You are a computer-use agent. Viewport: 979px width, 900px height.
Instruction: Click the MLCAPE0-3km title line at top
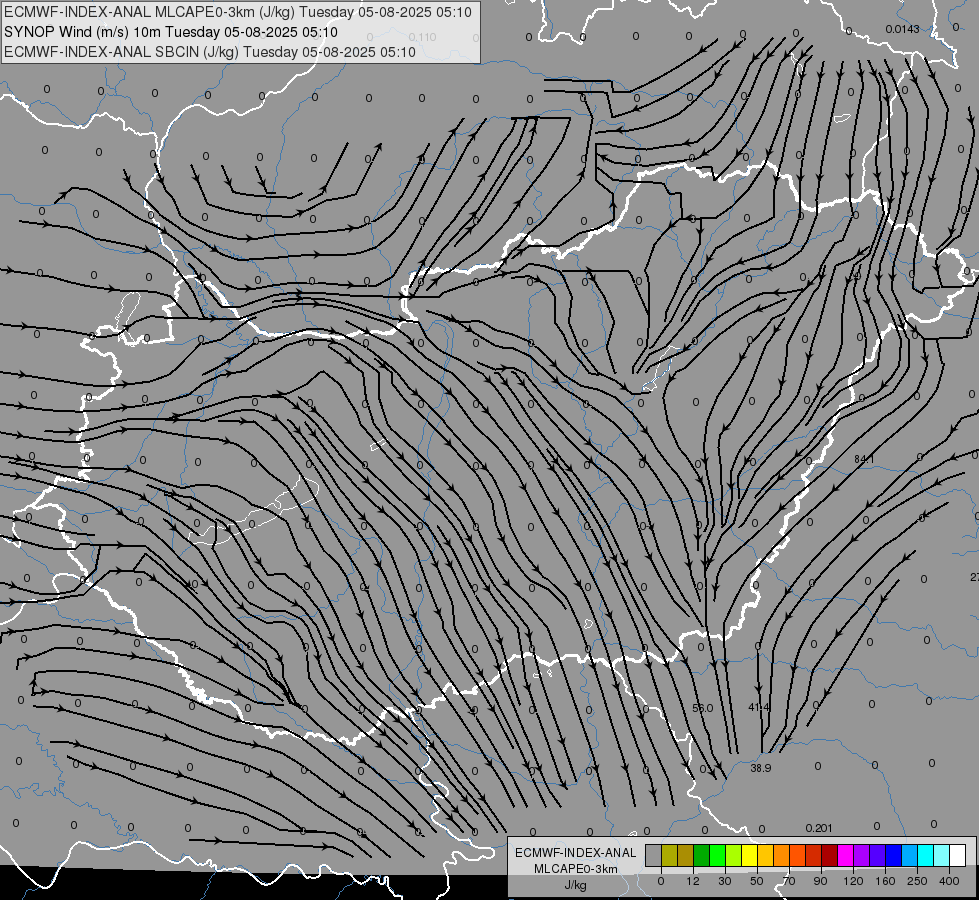pos(237,12)
